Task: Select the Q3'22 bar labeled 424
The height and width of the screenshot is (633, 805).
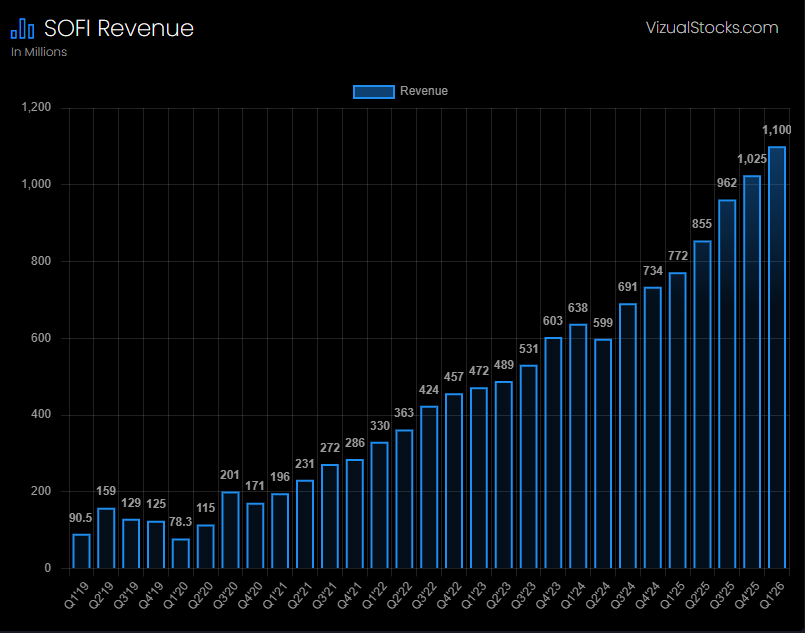Action: (x=429, y=488)
